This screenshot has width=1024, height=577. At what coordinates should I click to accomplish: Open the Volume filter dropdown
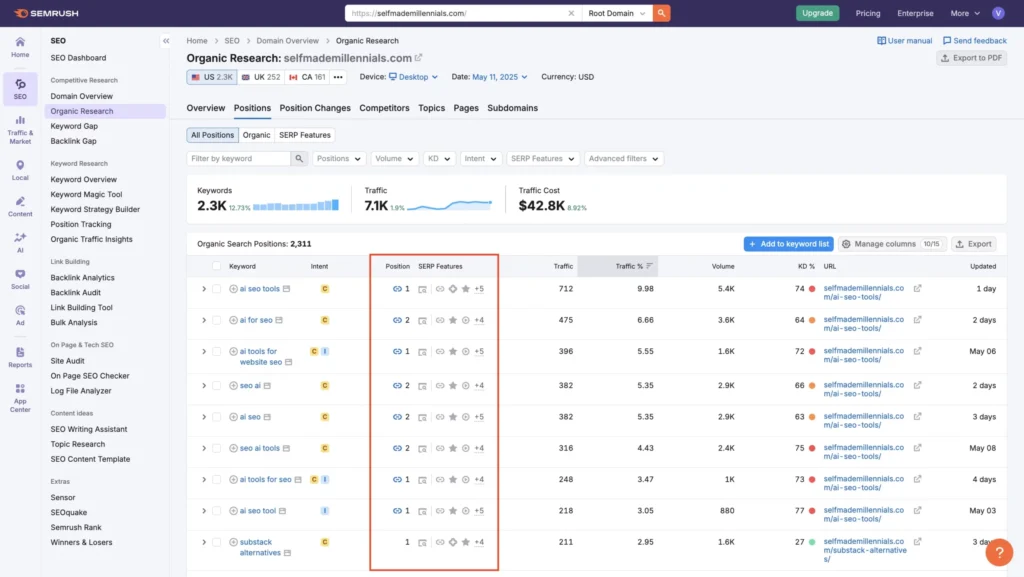click(395, 158)
